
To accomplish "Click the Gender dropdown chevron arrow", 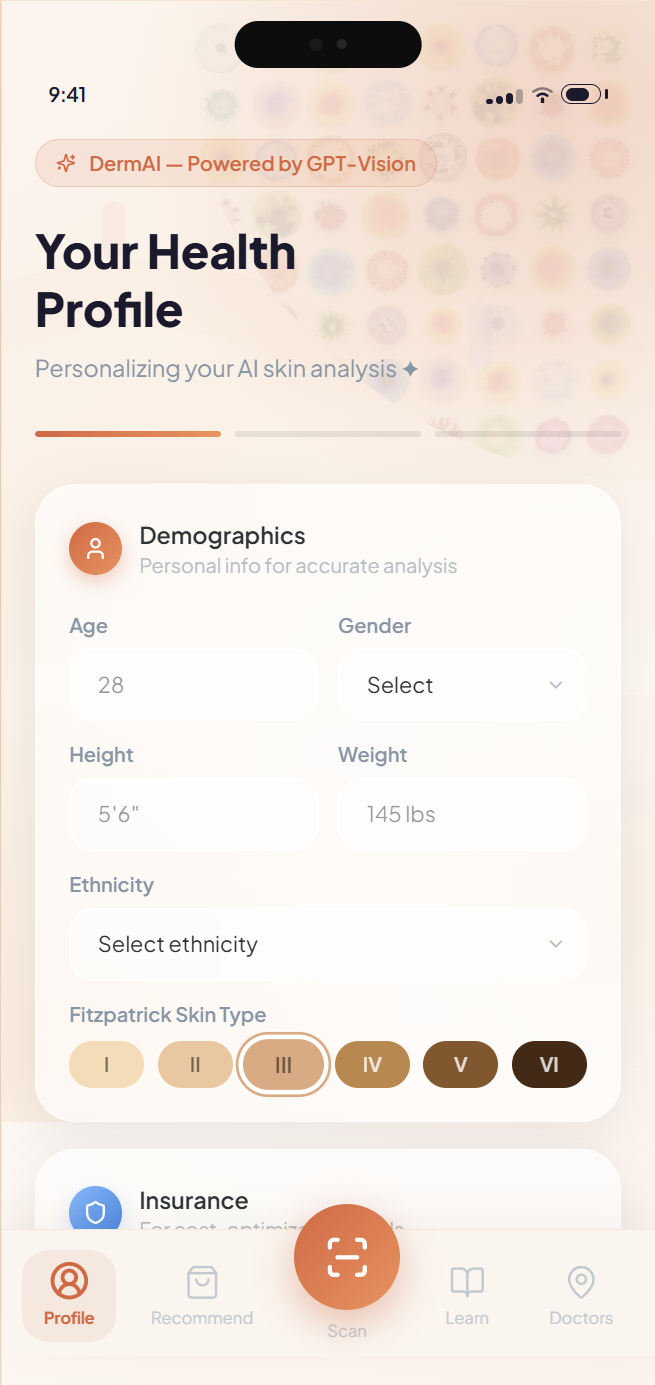I will [x=556, y=685].
